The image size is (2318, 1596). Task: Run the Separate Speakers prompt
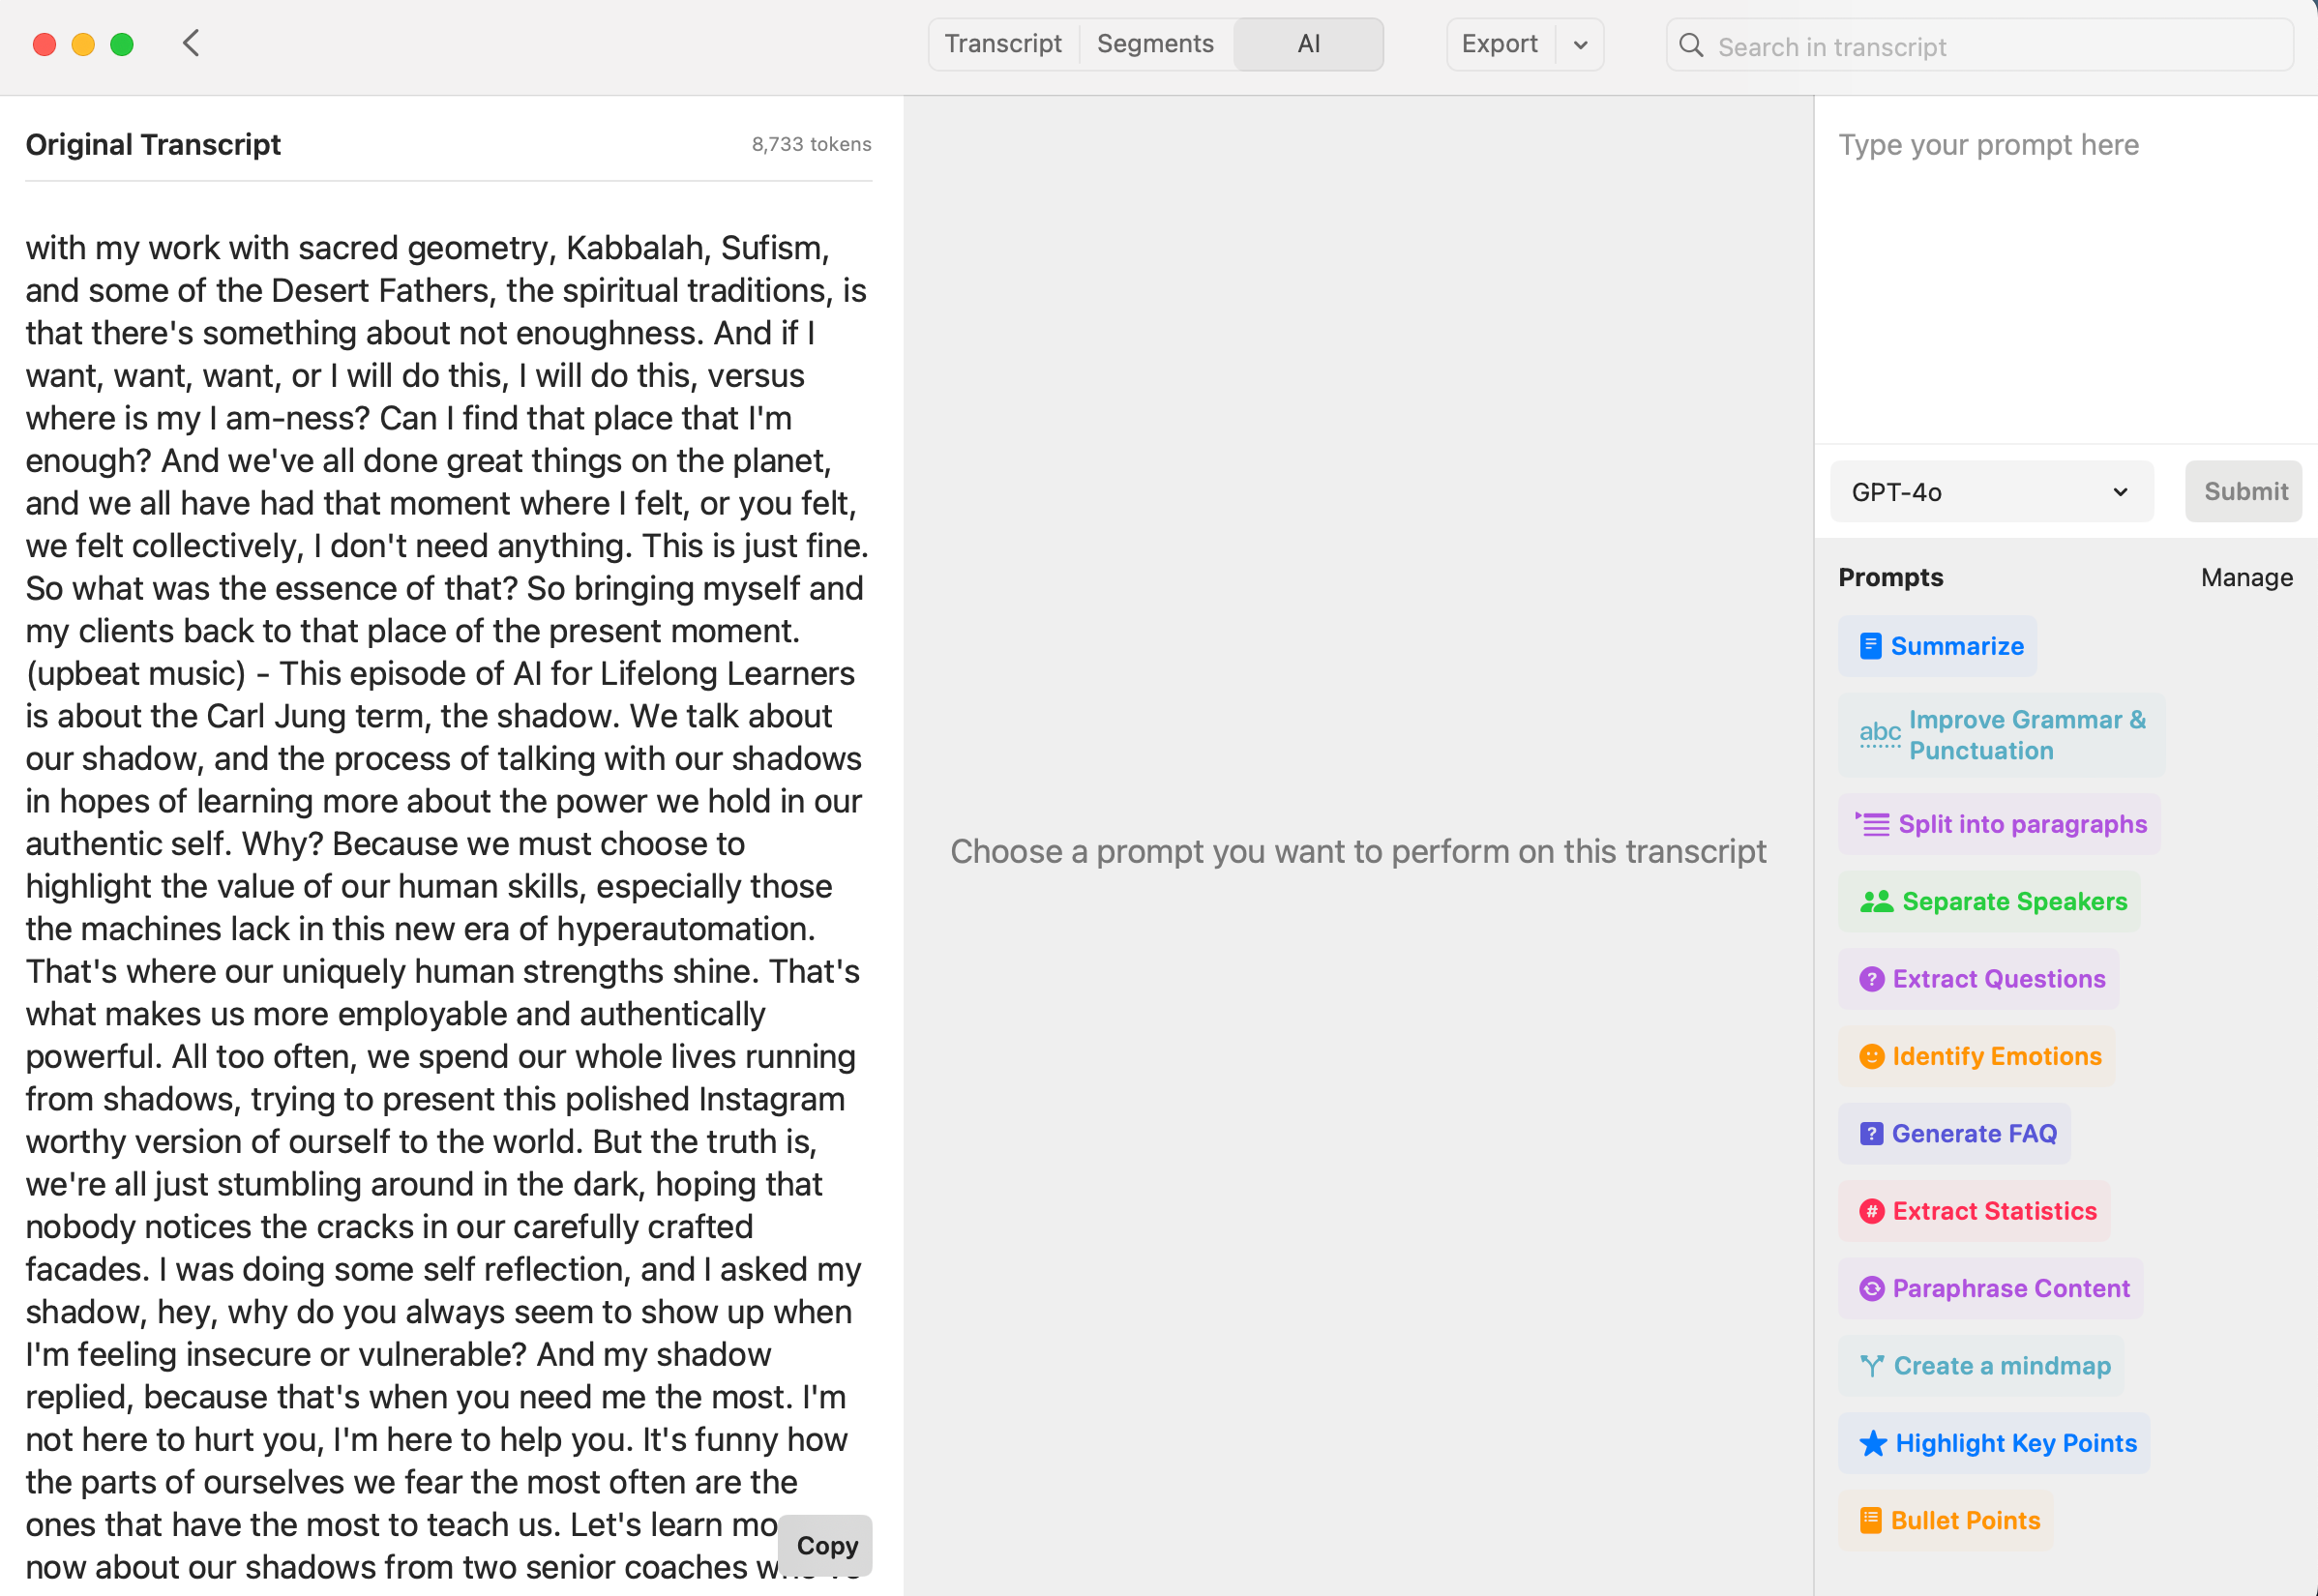(1990, 901)
